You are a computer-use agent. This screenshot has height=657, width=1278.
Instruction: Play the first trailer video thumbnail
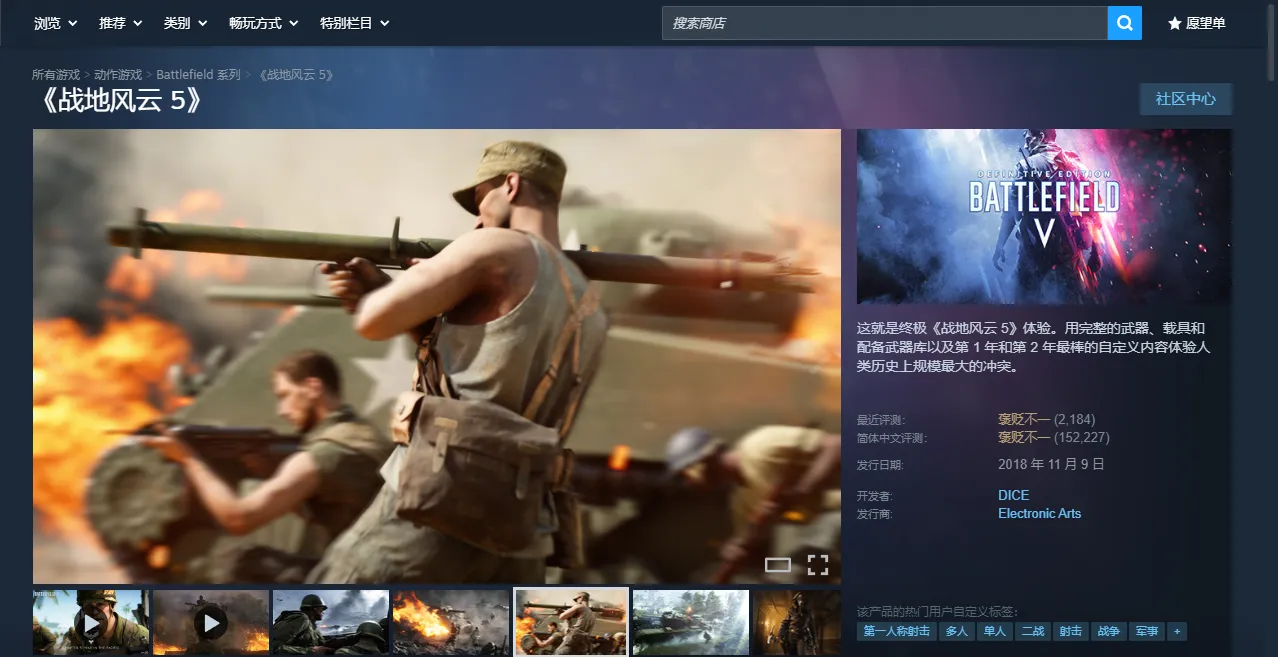(91, 623)
